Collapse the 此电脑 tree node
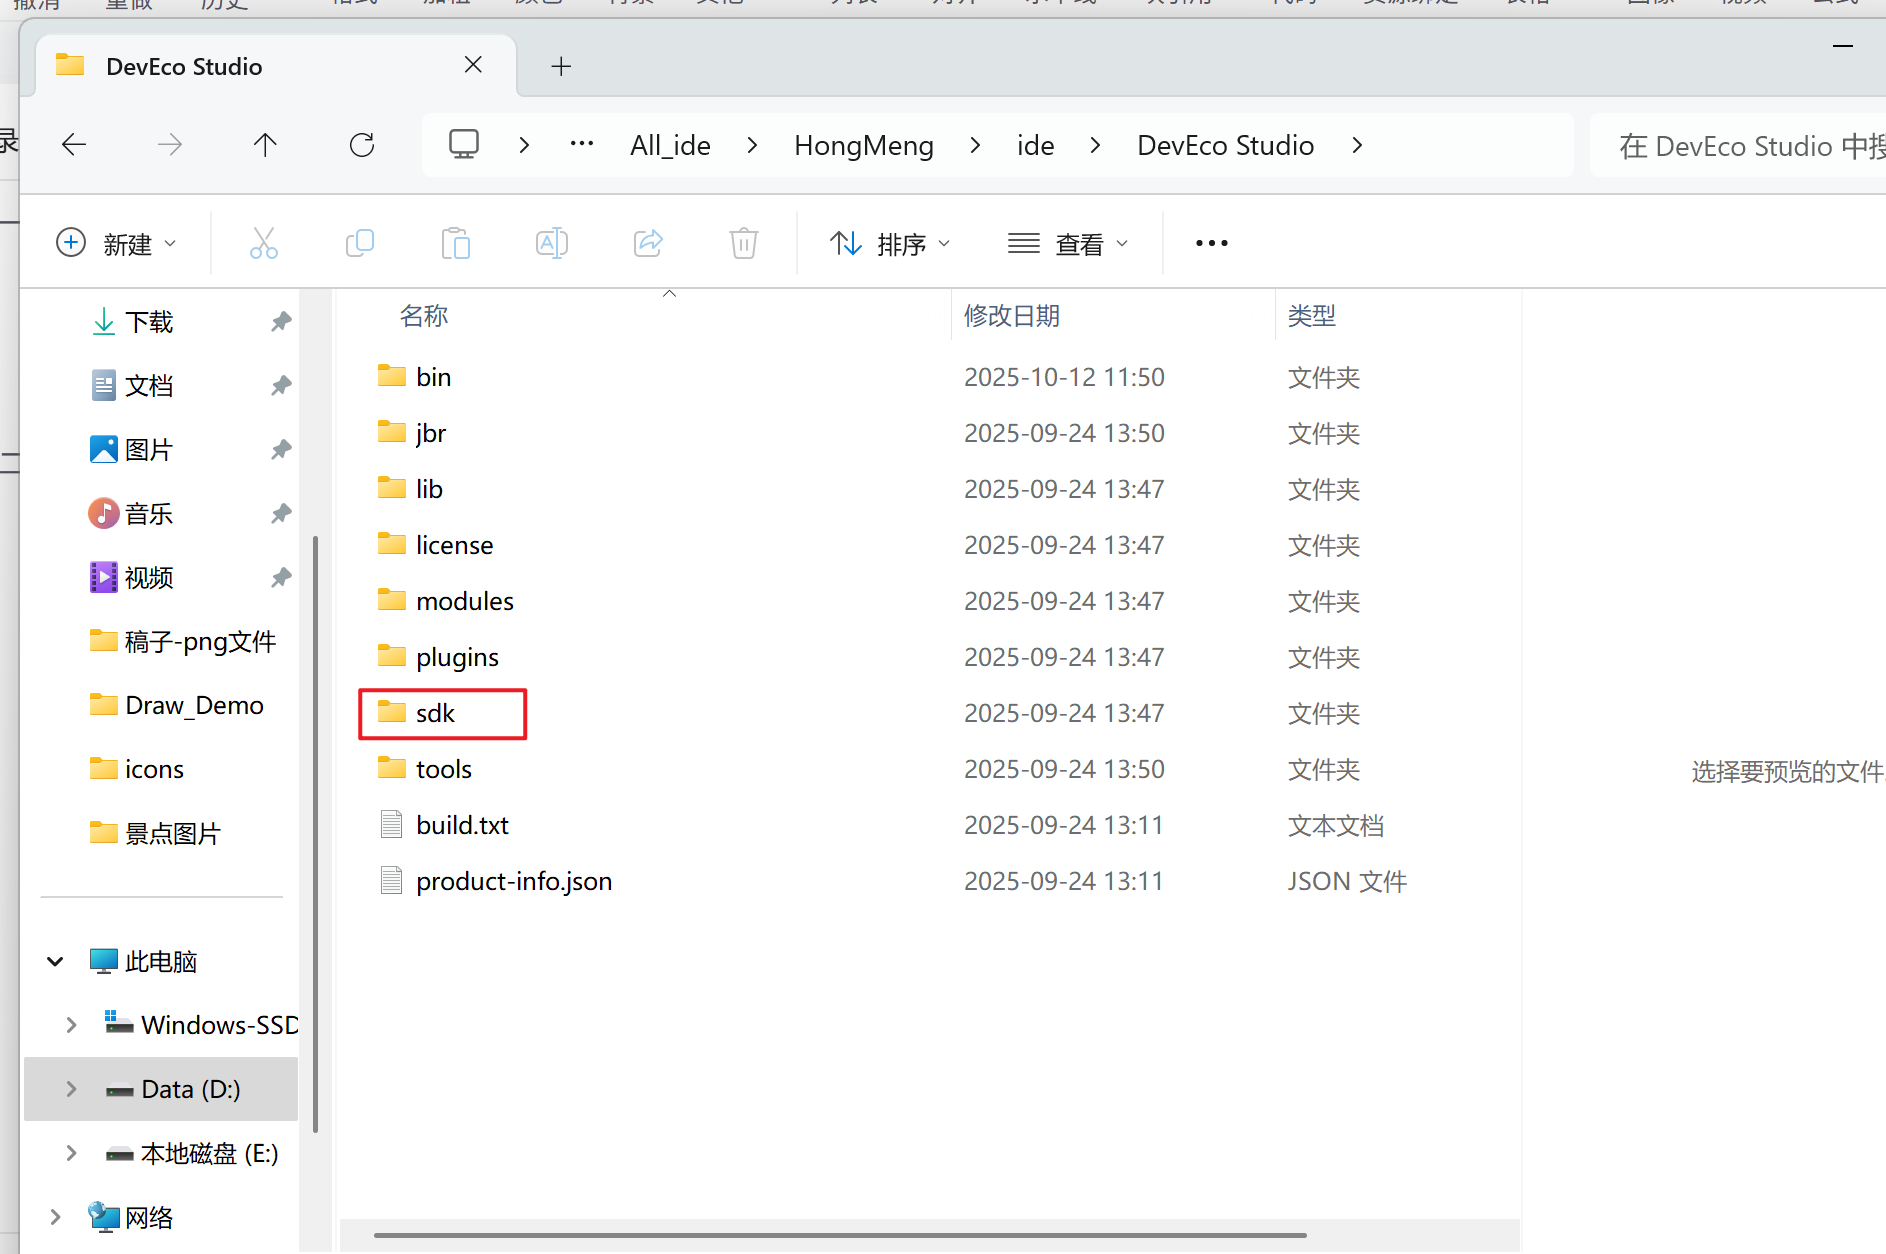The width and height of the screenshot is (1886, 1254). [x=55, y=961]
